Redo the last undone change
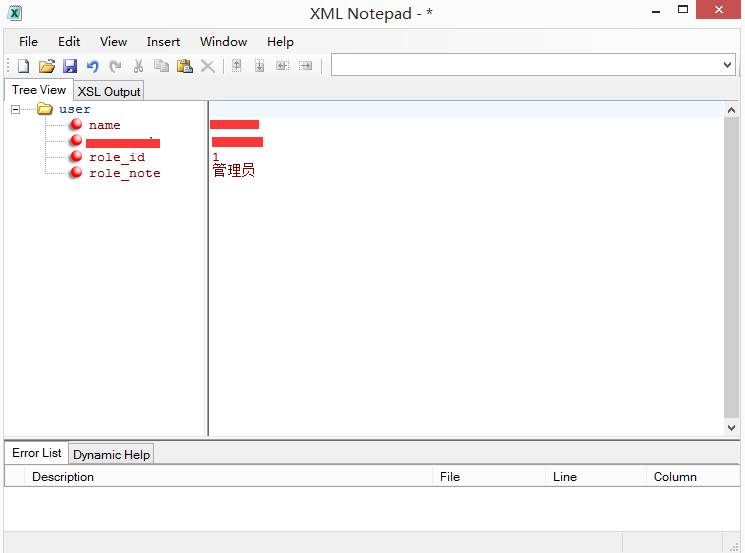This screenshot has height=553, width=745. pyautogui.click(x=115, y=66)
